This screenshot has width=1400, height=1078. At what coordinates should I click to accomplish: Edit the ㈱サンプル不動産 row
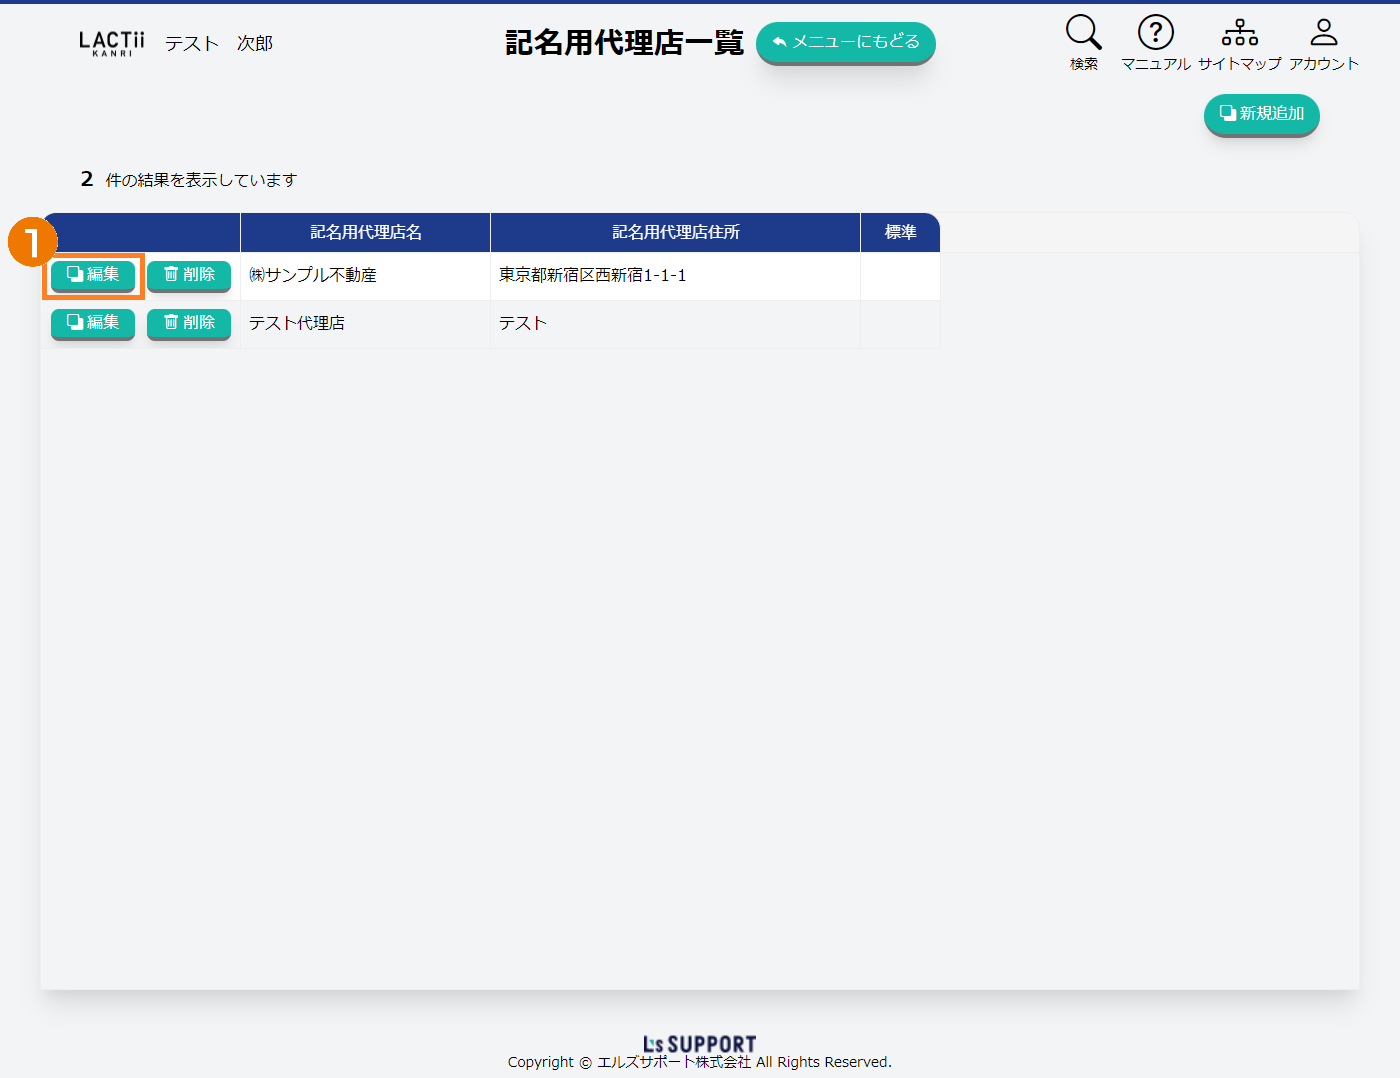tap(93, 275)
